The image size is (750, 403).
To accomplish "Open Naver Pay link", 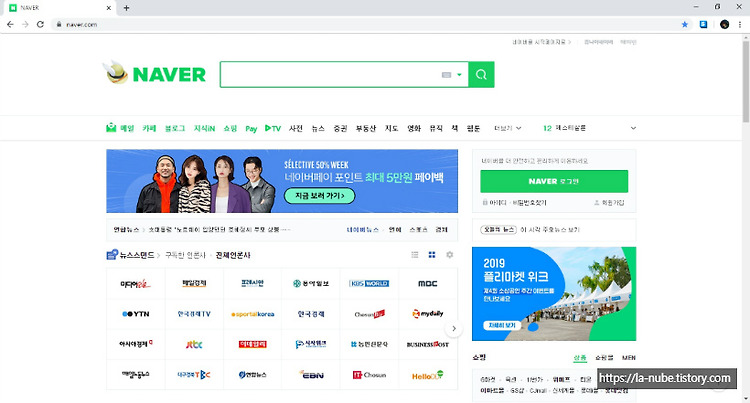I will click(x=251, y=129).
